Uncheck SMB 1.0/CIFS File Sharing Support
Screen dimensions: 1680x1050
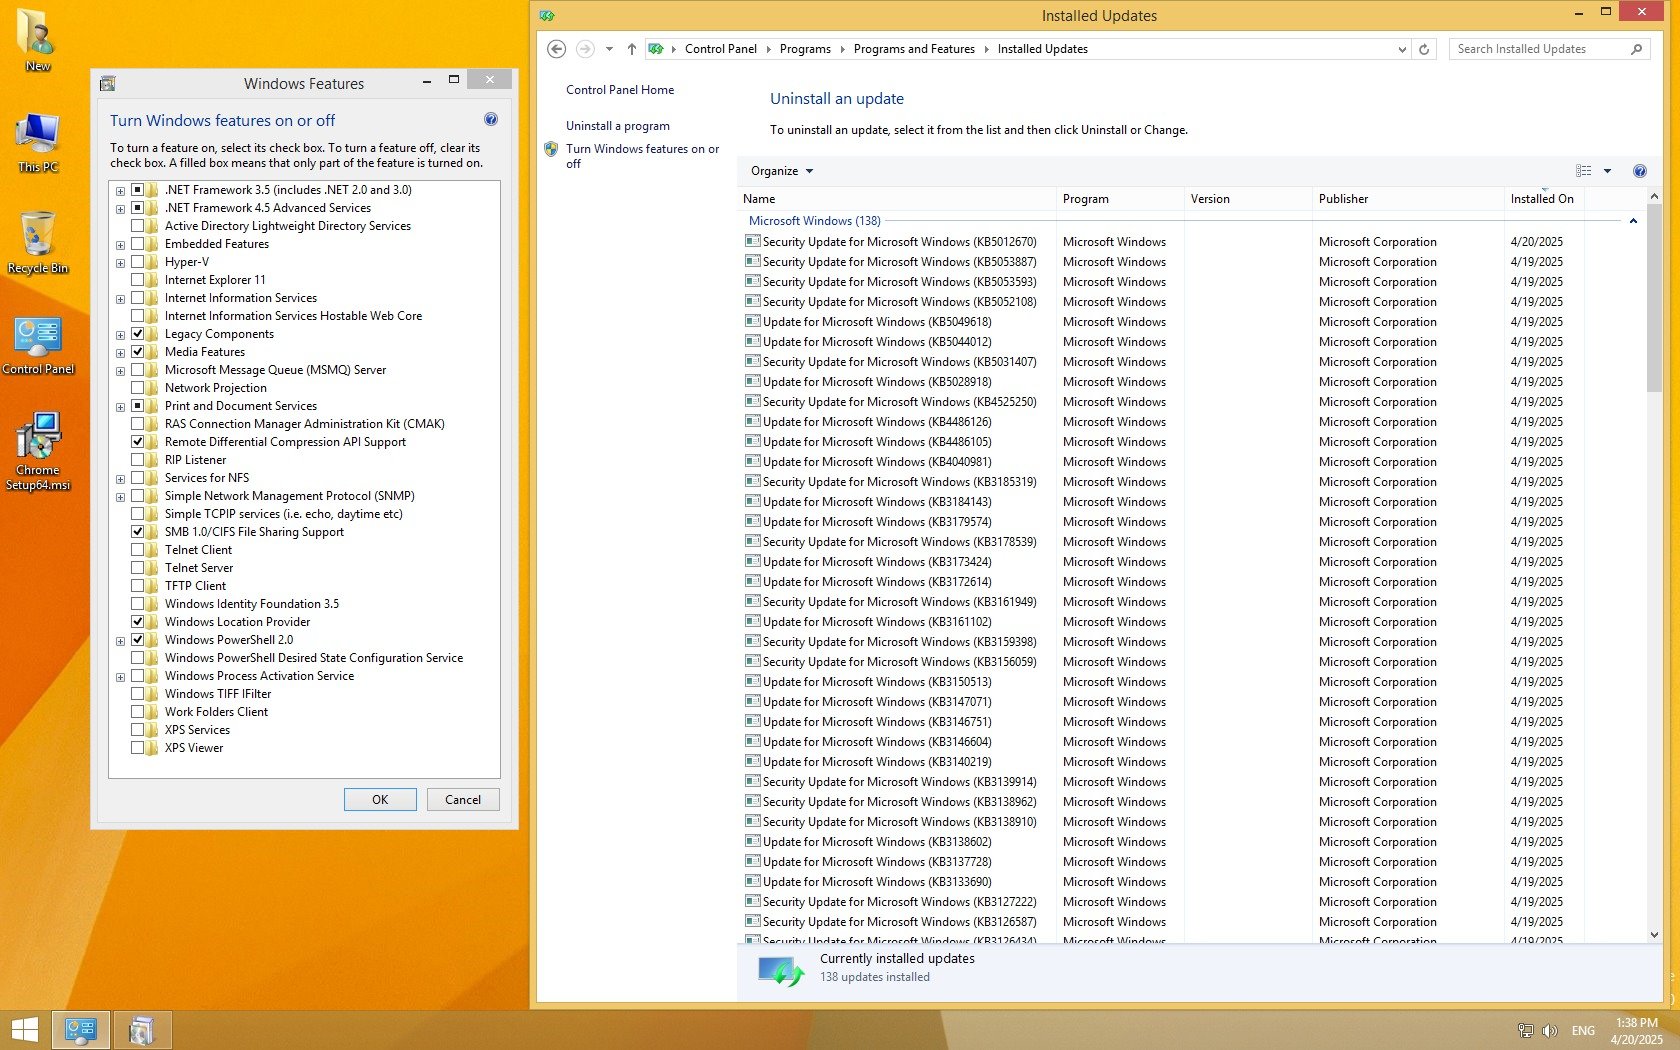[138, 532]
